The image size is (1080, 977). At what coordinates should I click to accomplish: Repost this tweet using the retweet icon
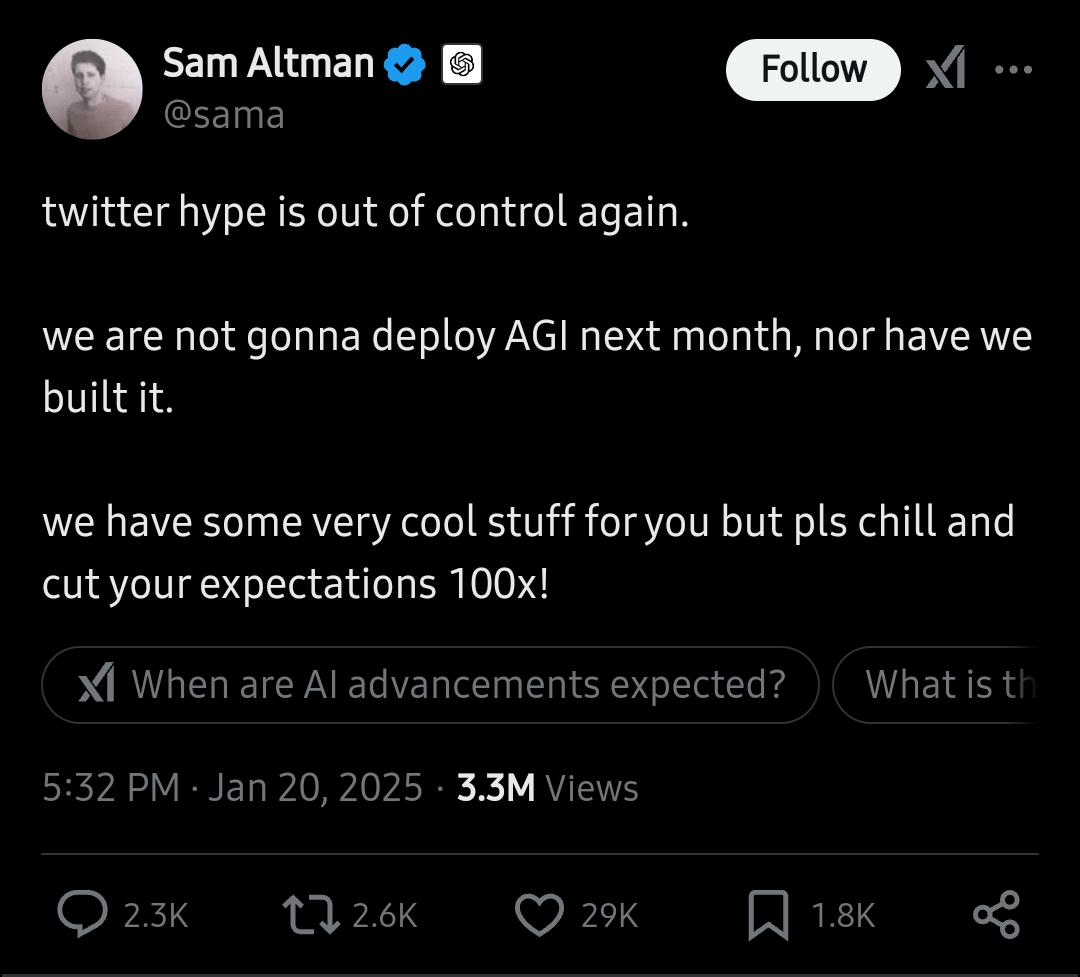point(312,914)
